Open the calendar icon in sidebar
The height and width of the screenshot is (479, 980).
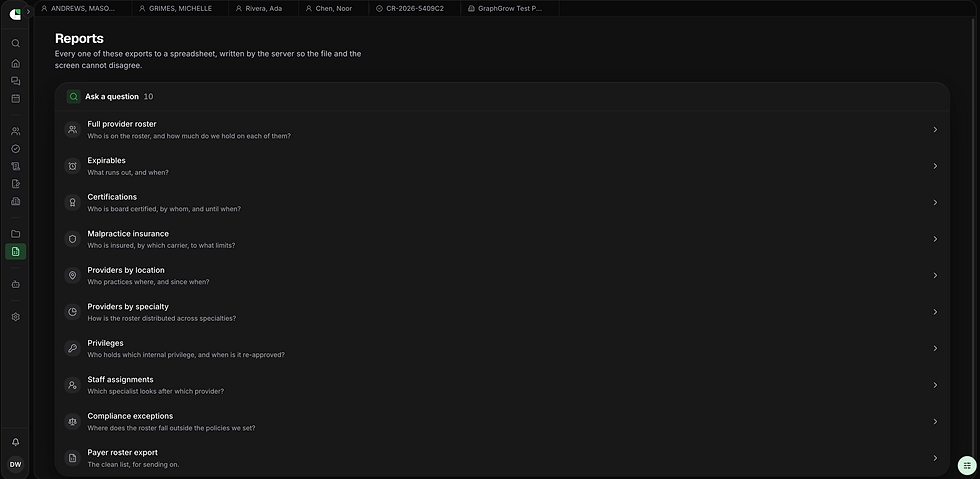coord(16,98)
